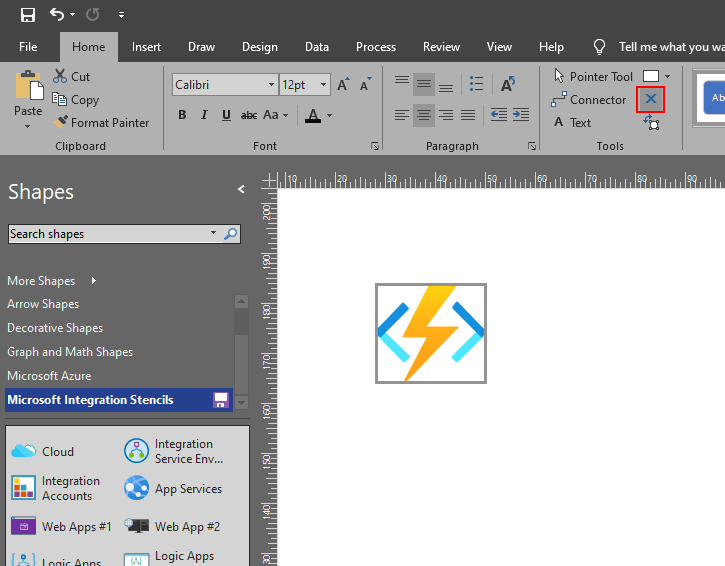The image size is (725, 566).
Task: Select the Pointer Tool
Action: click(x=593, y=76)
